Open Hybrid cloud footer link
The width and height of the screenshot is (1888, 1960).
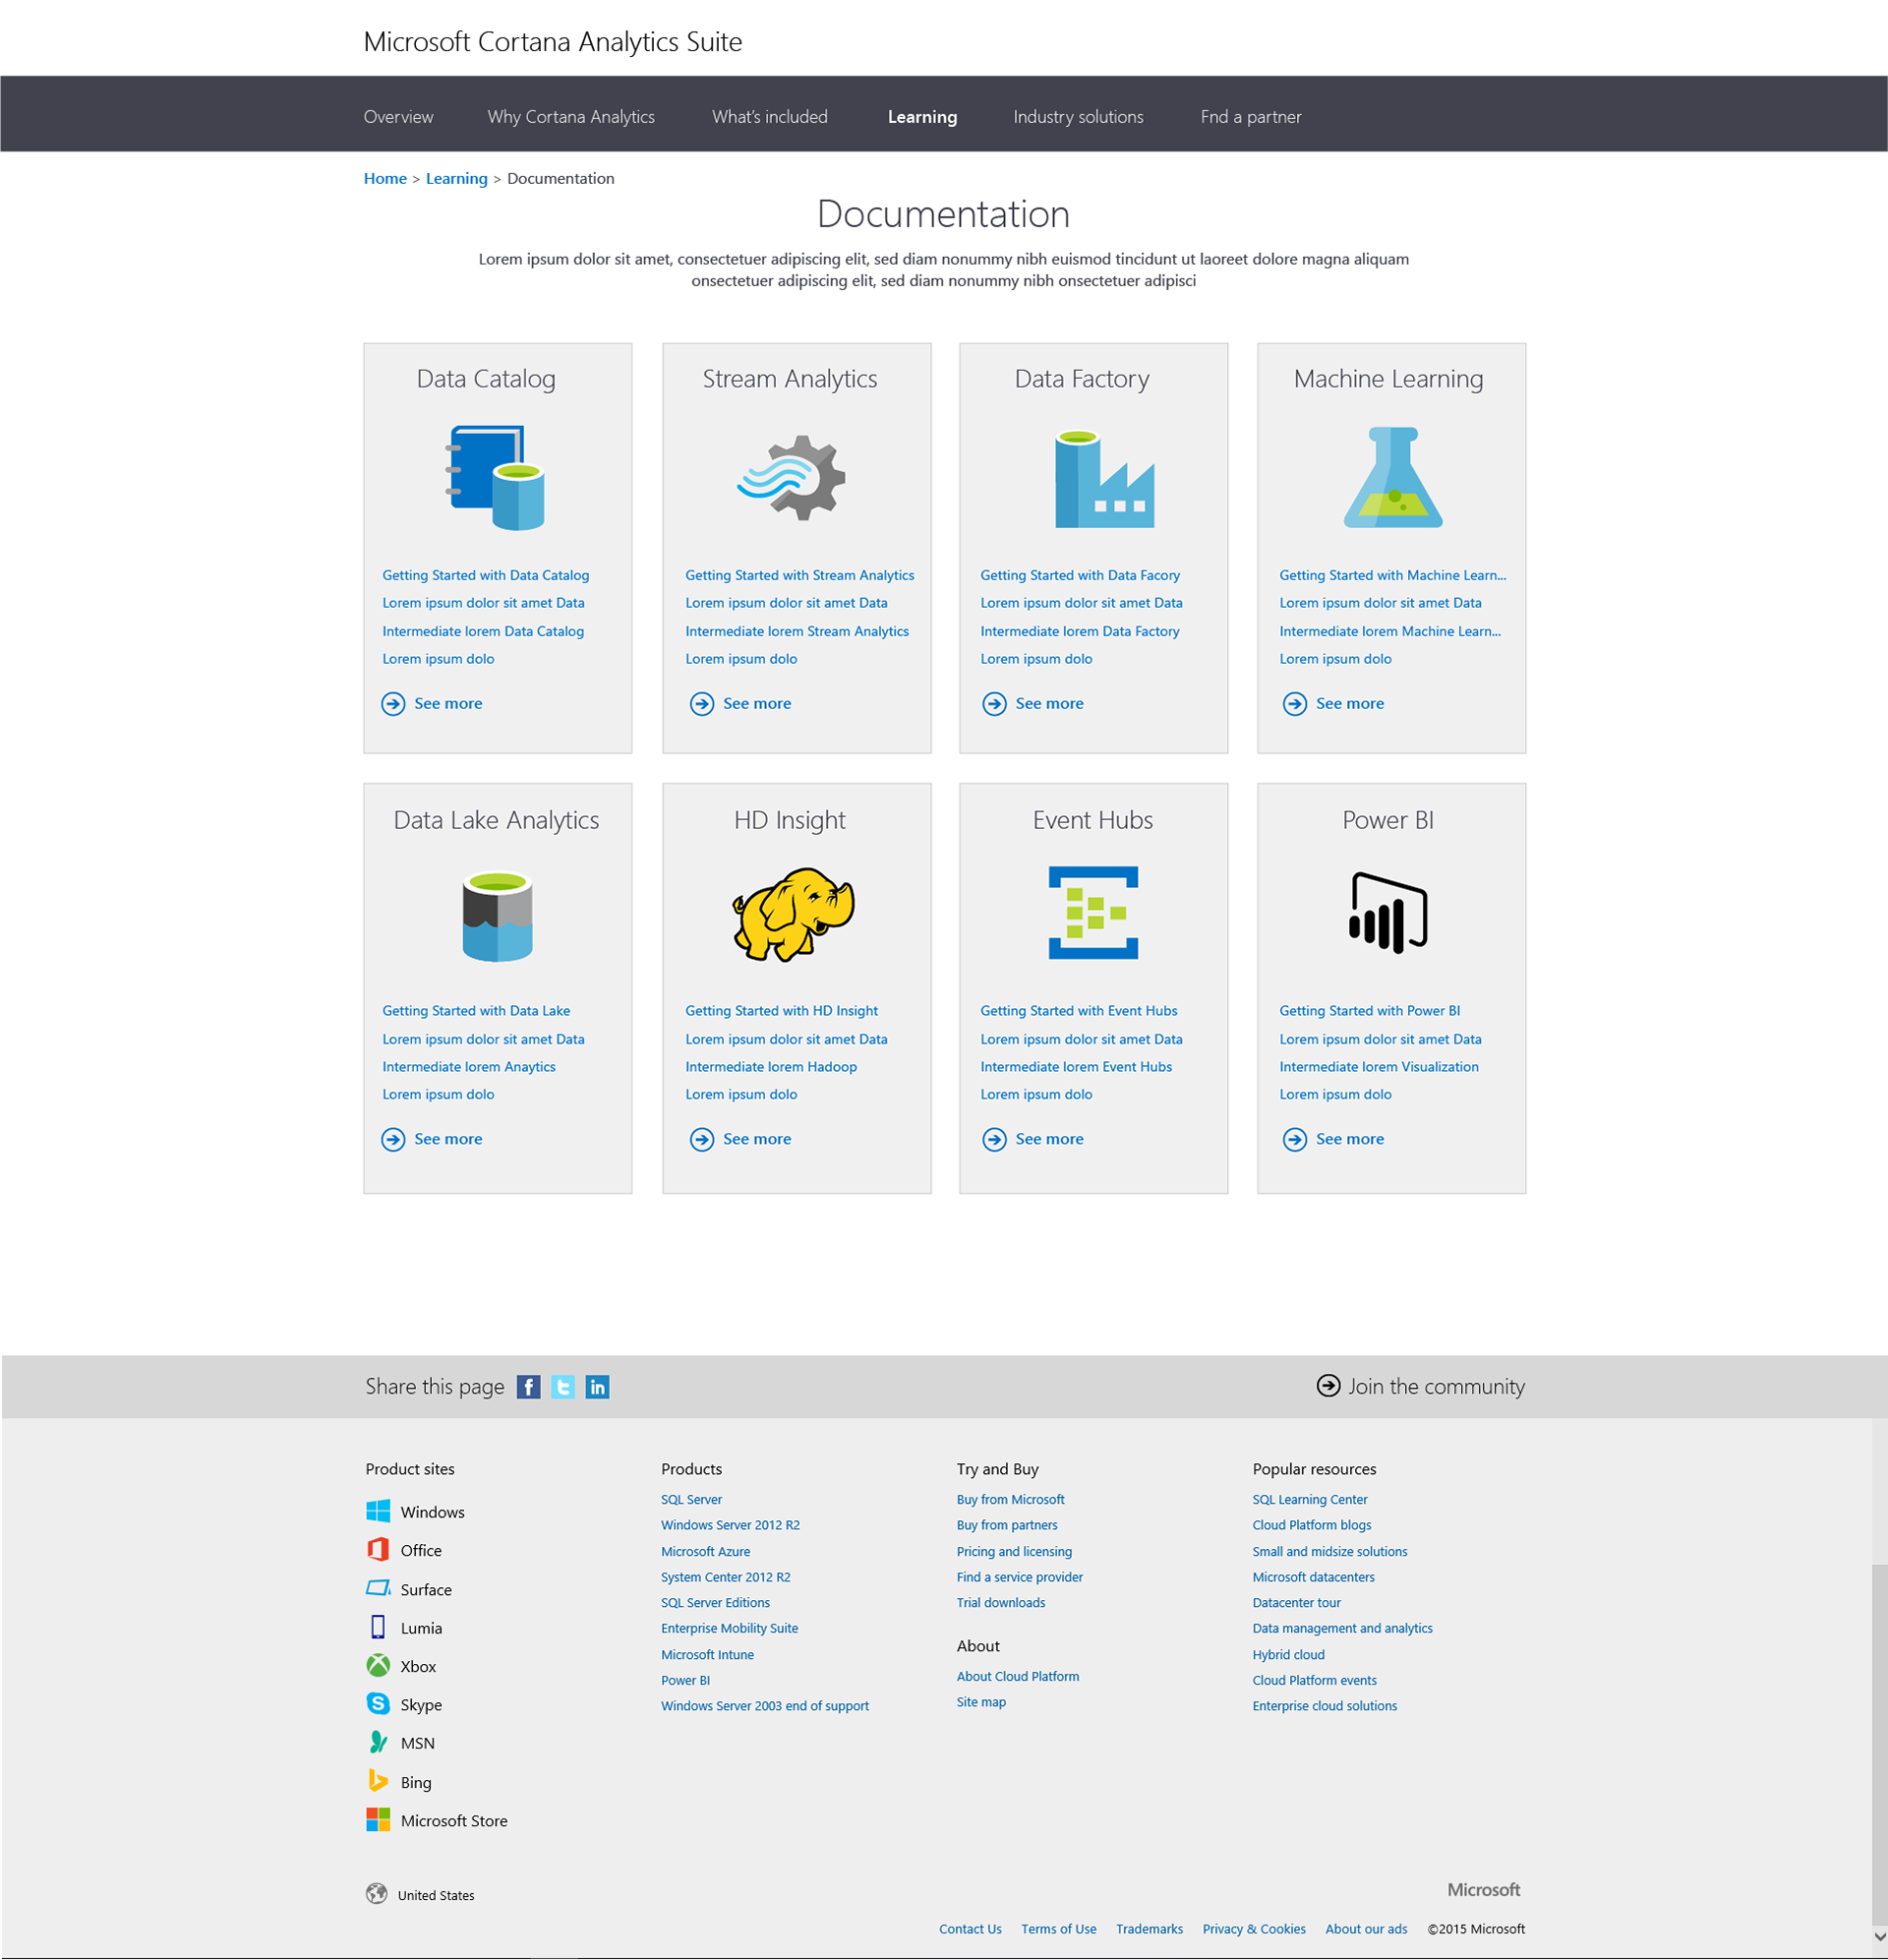pyautogui.click(x=1288, y=1655)
